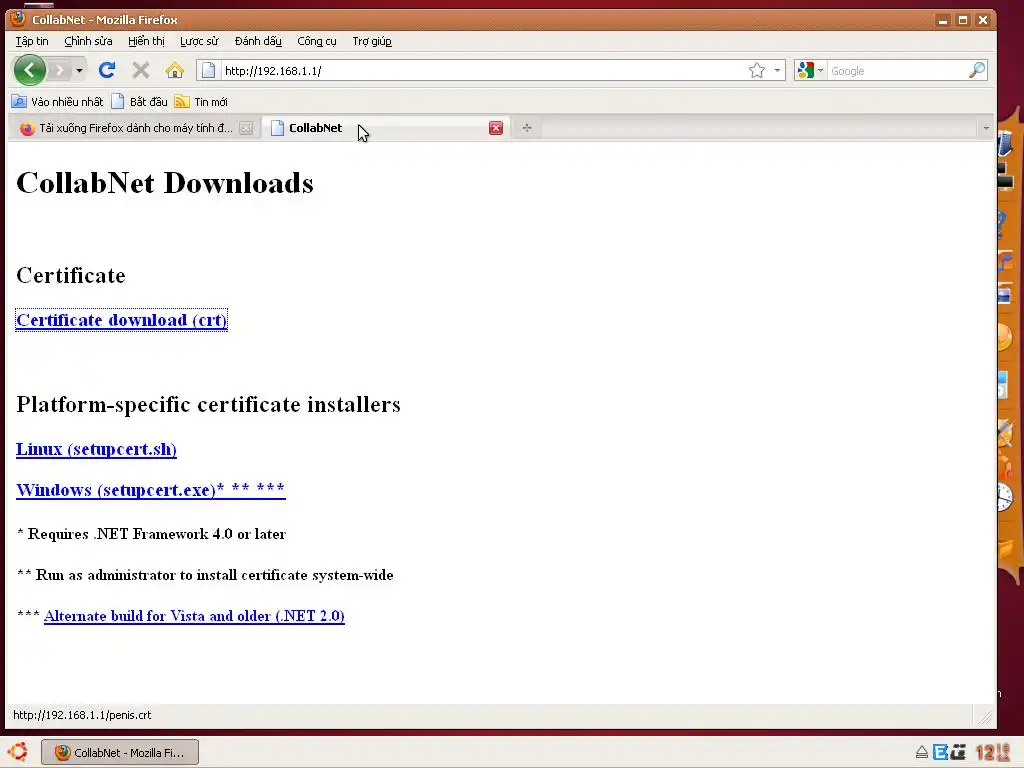Click the search magnifier icon
Viewport: 1024px width, 768px height.
click(977, 70)
